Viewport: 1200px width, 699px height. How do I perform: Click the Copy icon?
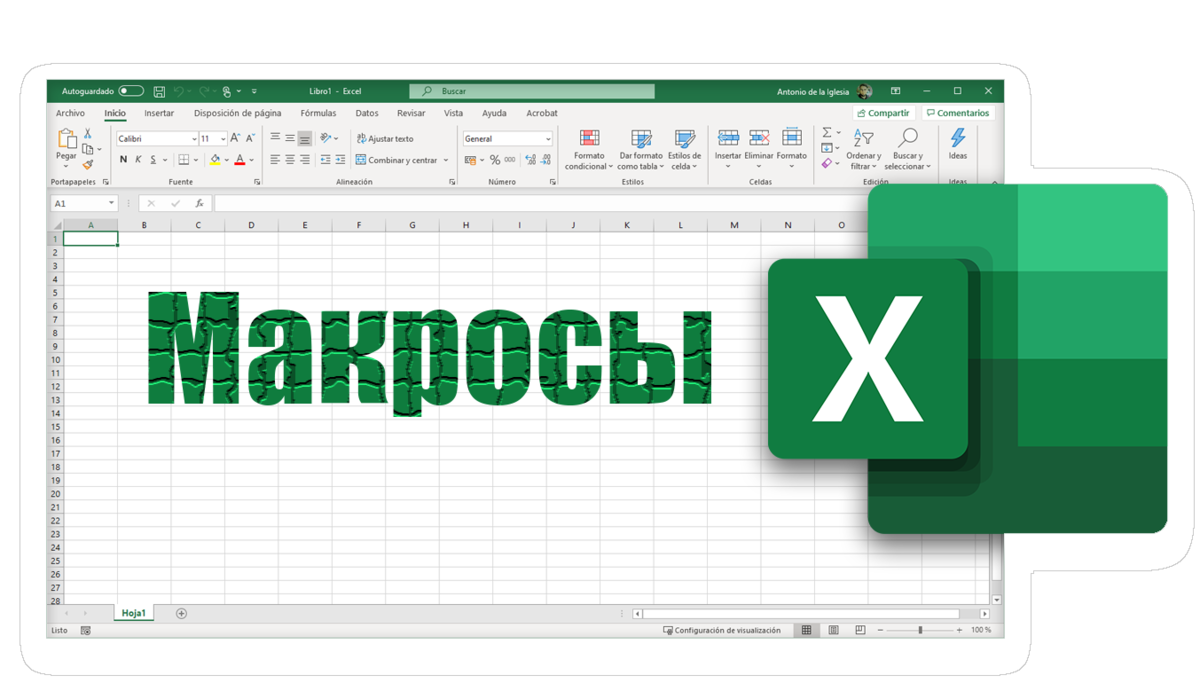tap(88, 149)
